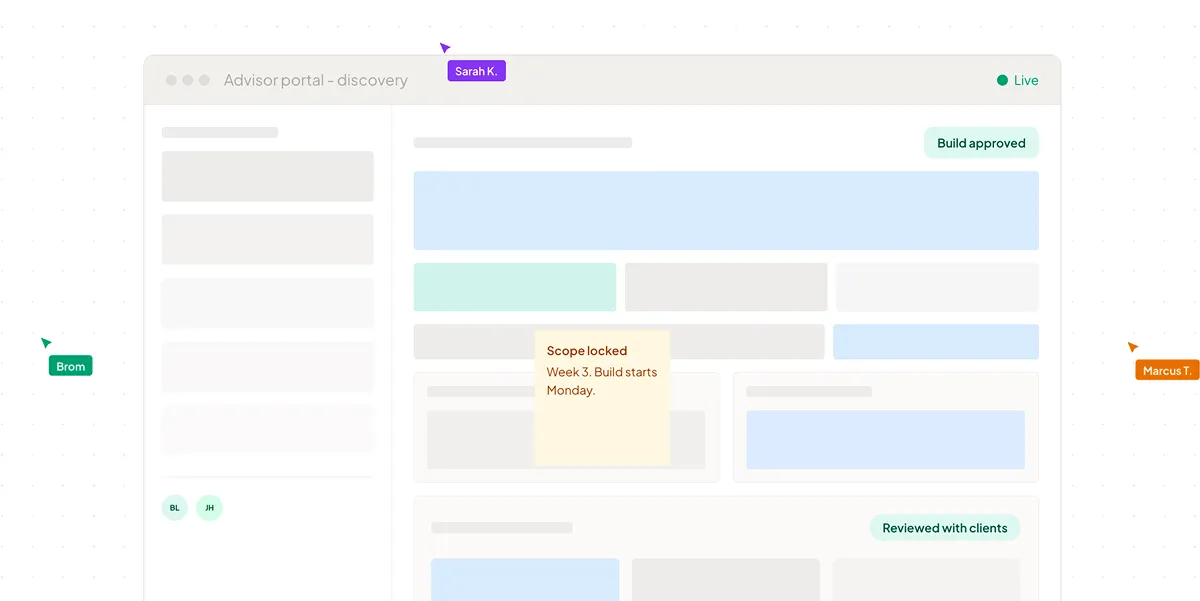
Task: Click the BL collaborator avatar
Action: pos(174,508)
